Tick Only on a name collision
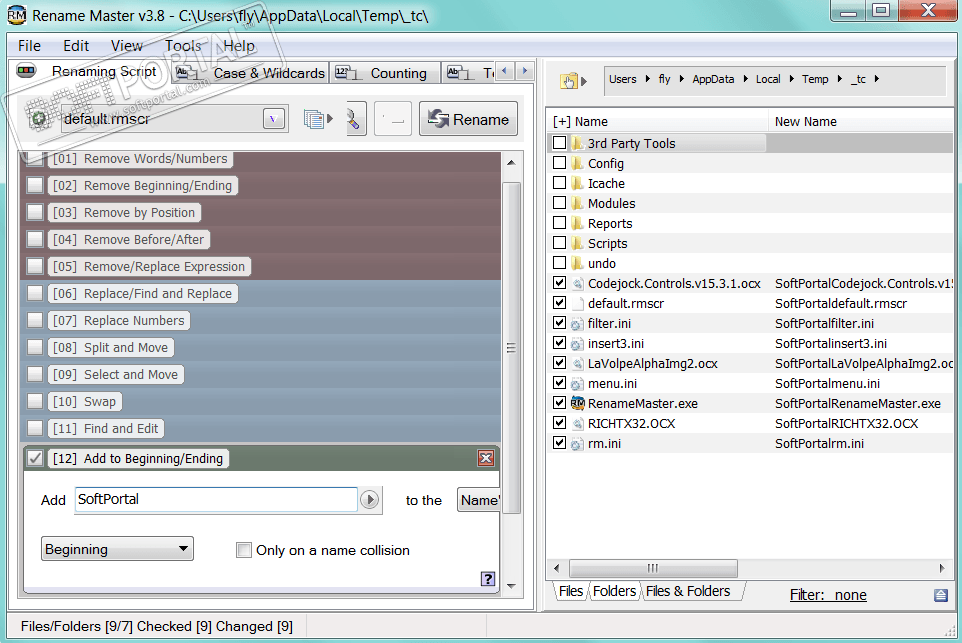 tap(244, 550)
